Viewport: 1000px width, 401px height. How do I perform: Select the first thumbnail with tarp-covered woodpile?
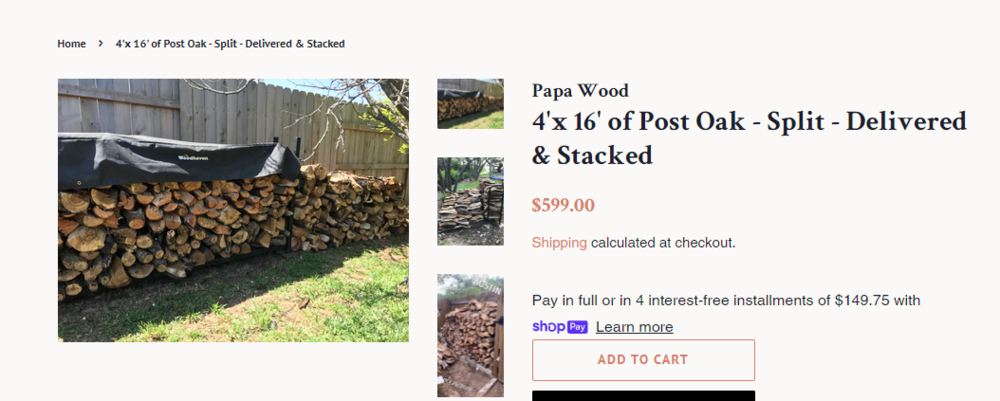[x=470, y=104]
